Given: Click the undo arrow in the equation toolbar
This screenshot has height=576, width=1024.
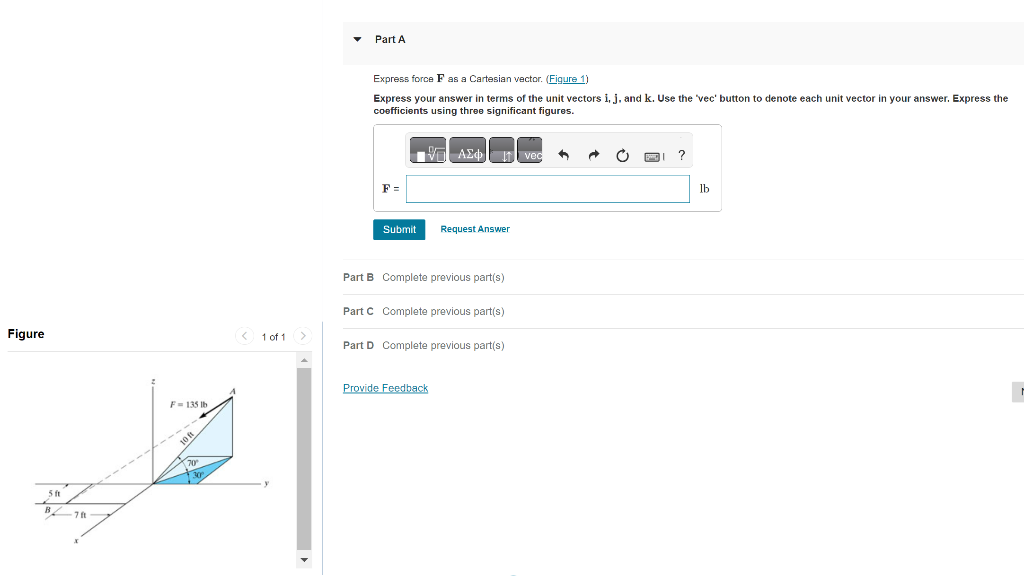Looking at the screenshot, I should click(563, 153).
